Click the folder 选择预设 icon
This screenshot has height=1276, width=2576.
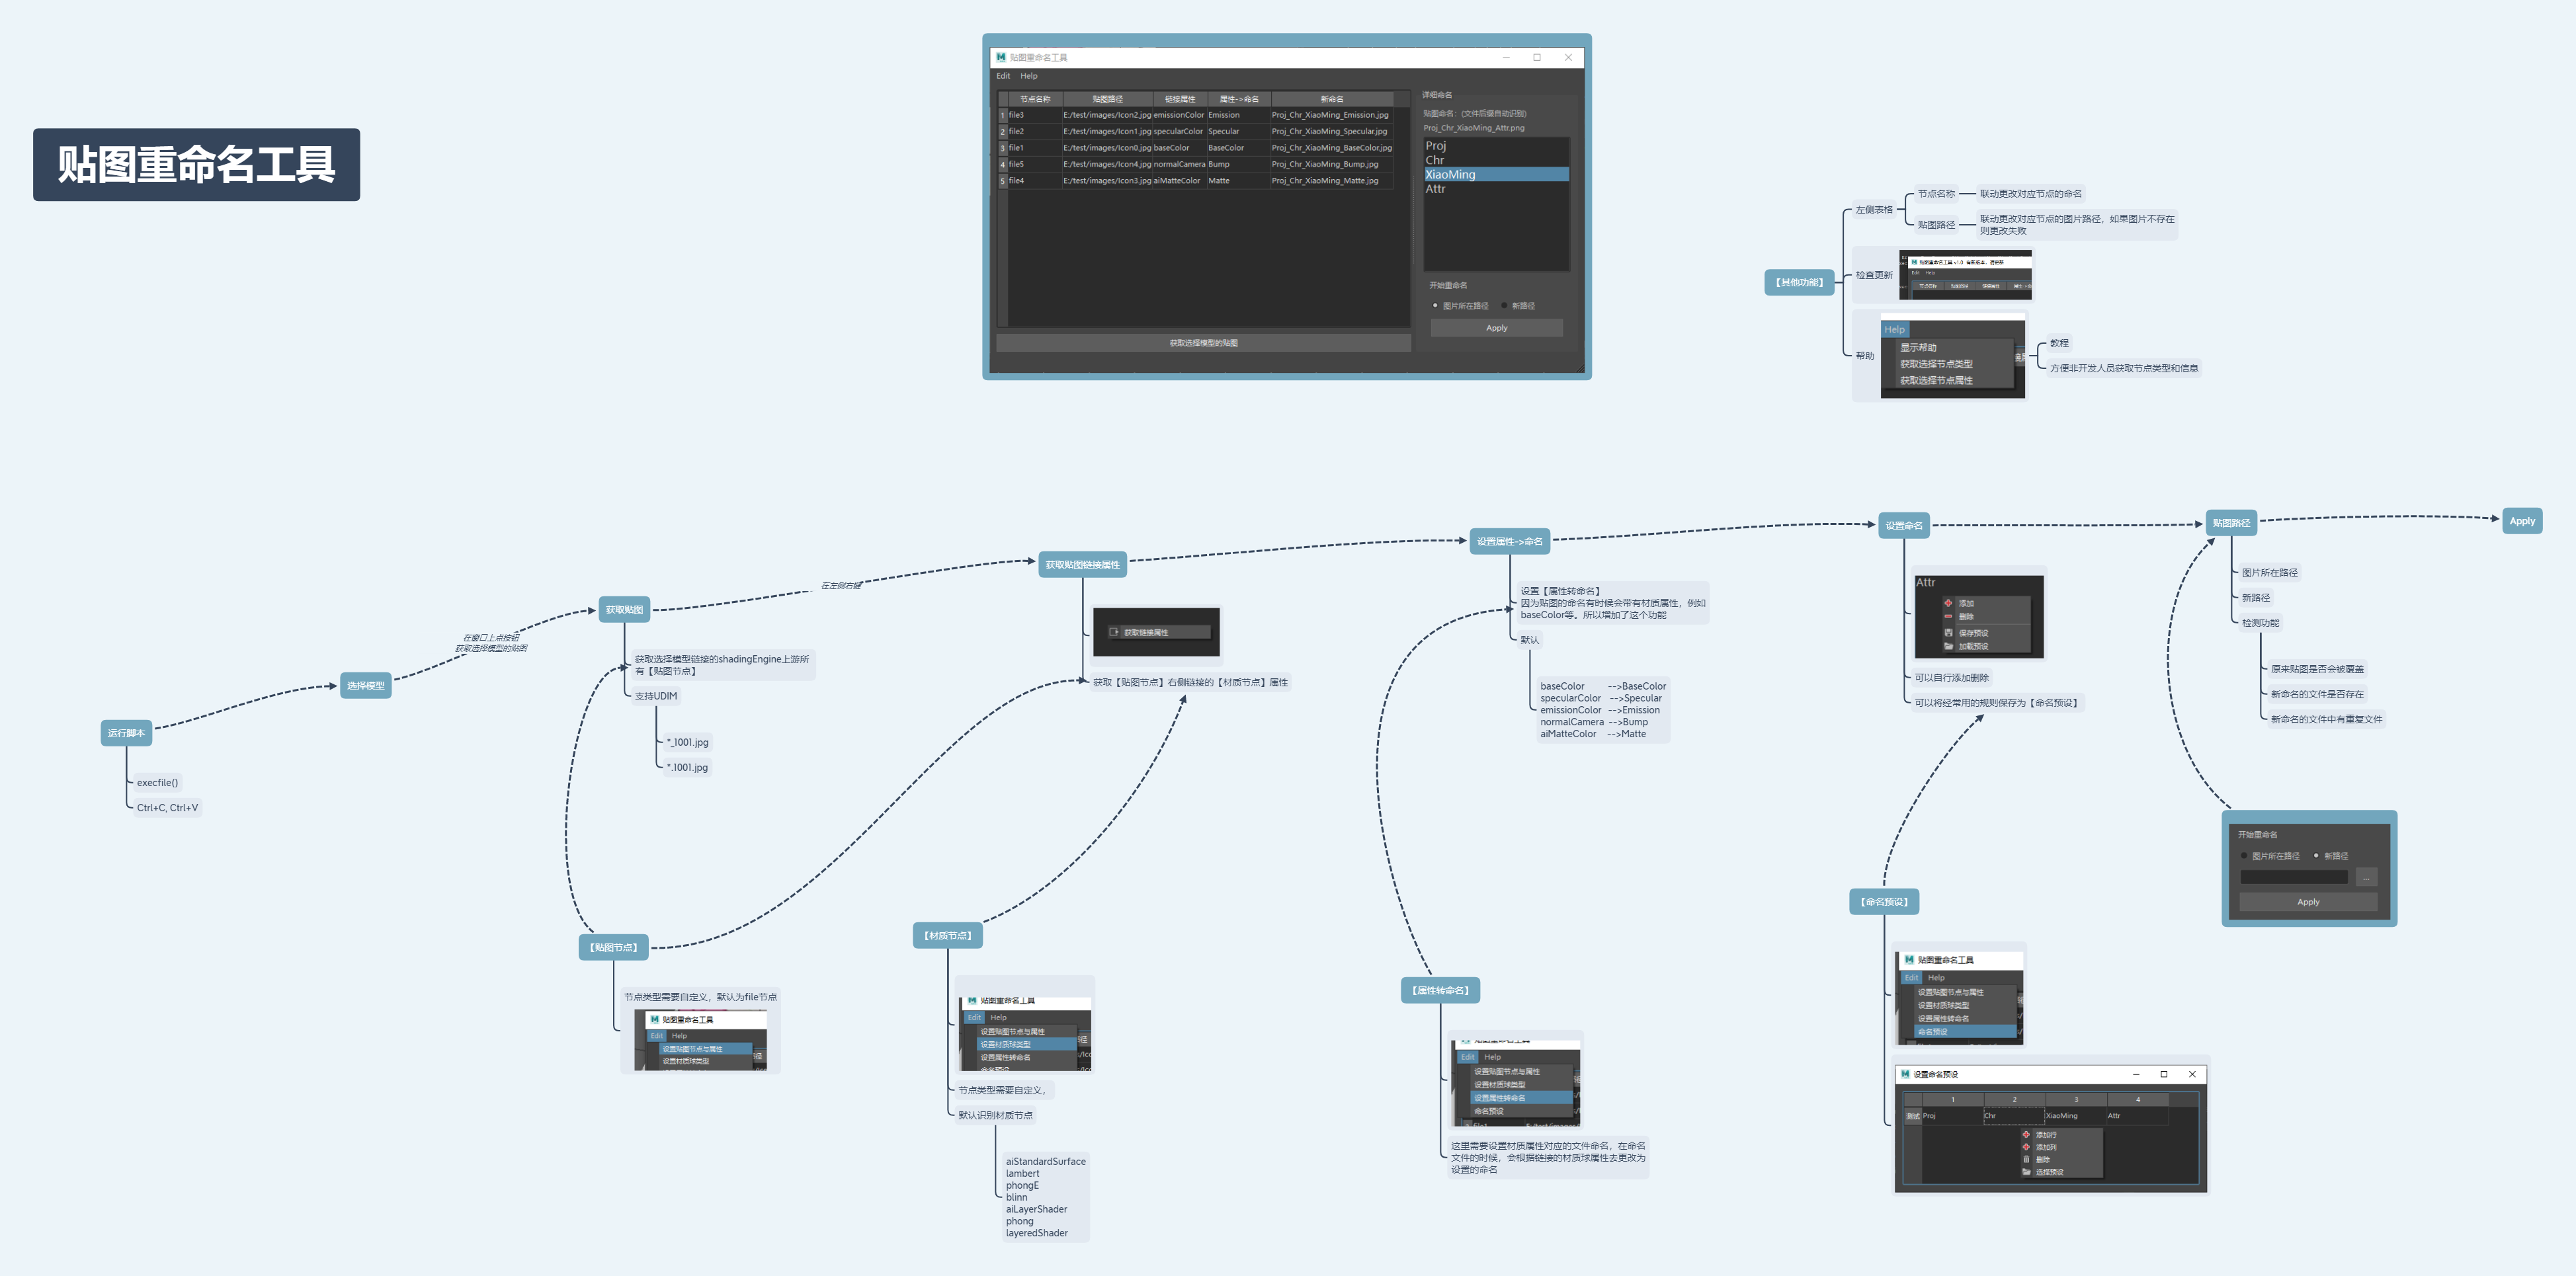[2026, 1172]
